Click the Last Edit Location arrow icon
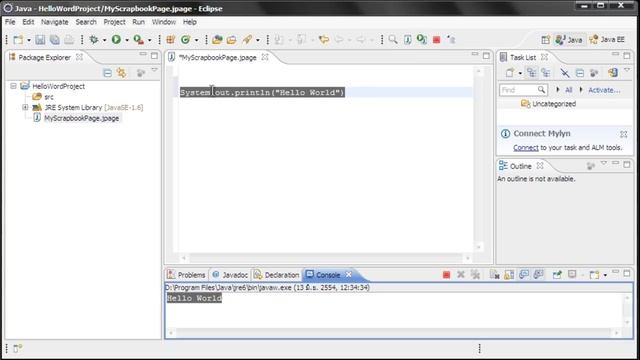640x360 pixels. [324, 40]
